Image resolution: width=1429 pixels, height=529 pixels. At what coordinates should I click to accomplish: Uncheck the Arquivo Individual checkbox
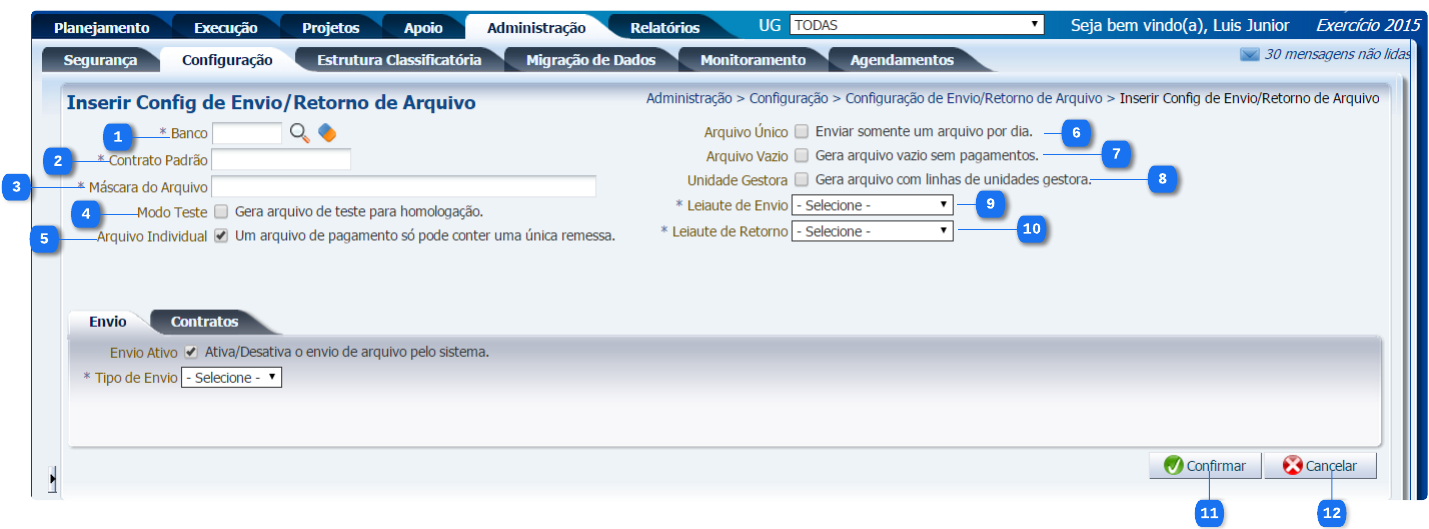point(221,237)
